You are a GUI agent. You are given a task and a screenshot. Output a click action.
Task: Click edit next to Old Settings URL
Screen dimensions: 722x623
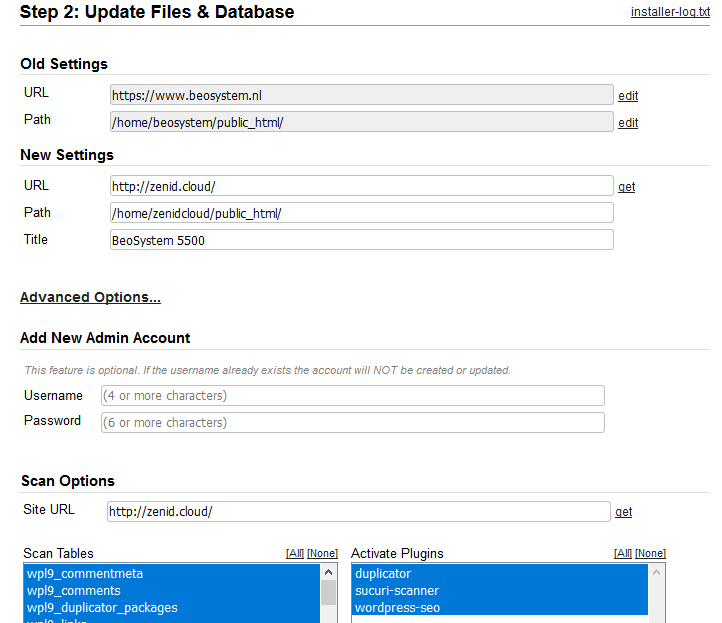tap(628, 96)
